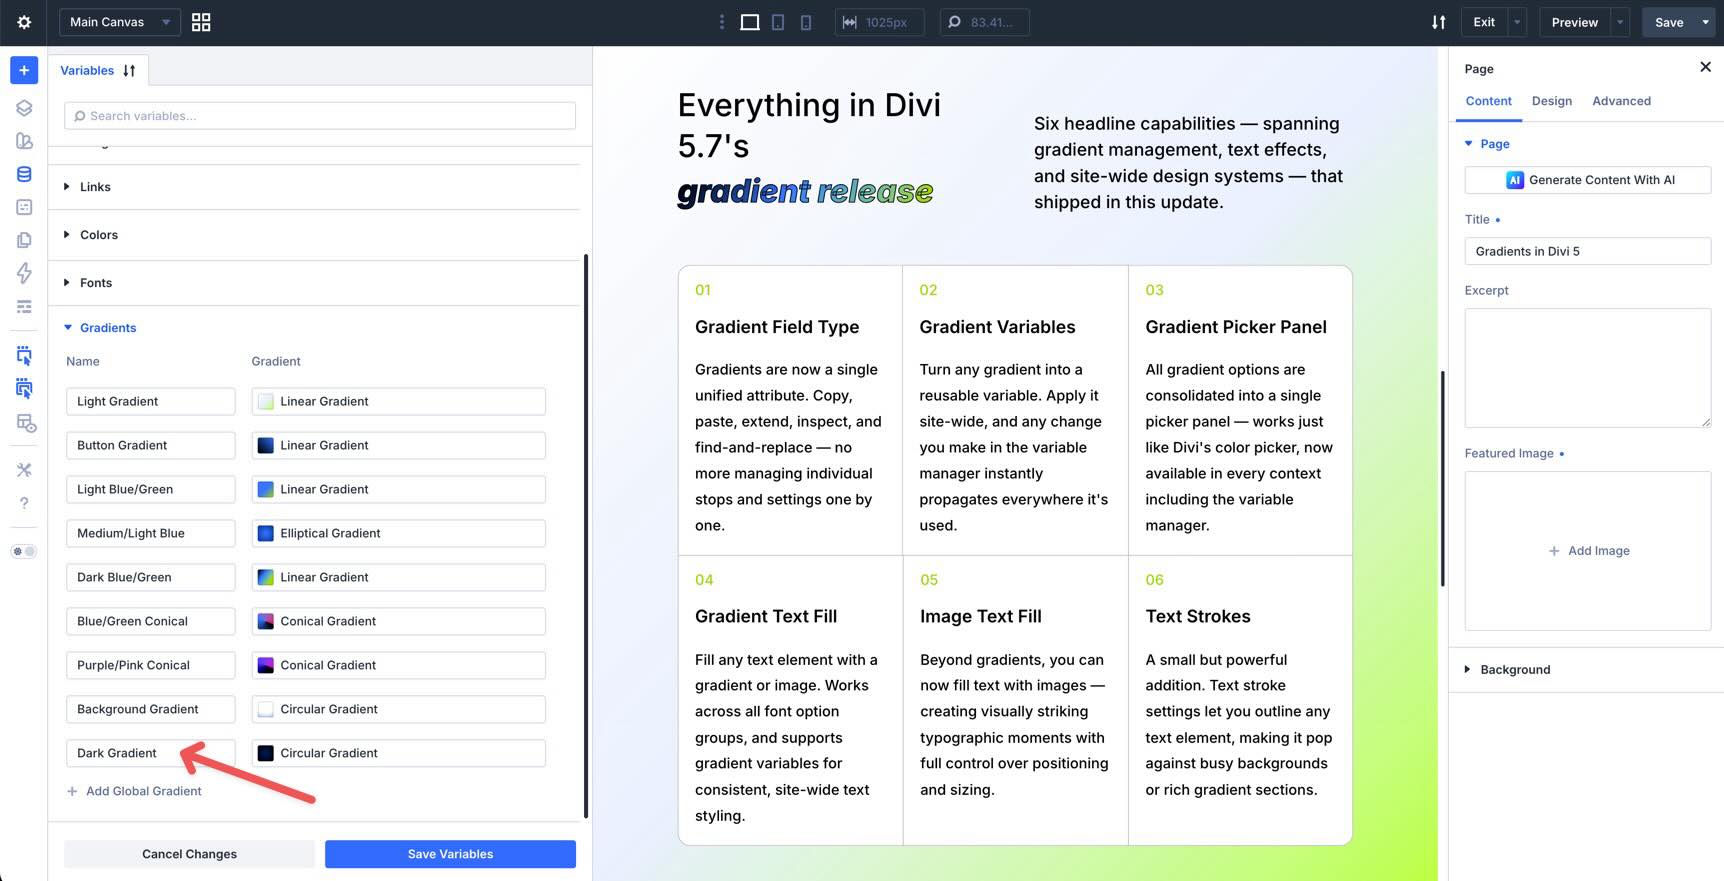Click the zoom level 83.41 field
1724x881 pixels.
[x=984, y=22]
